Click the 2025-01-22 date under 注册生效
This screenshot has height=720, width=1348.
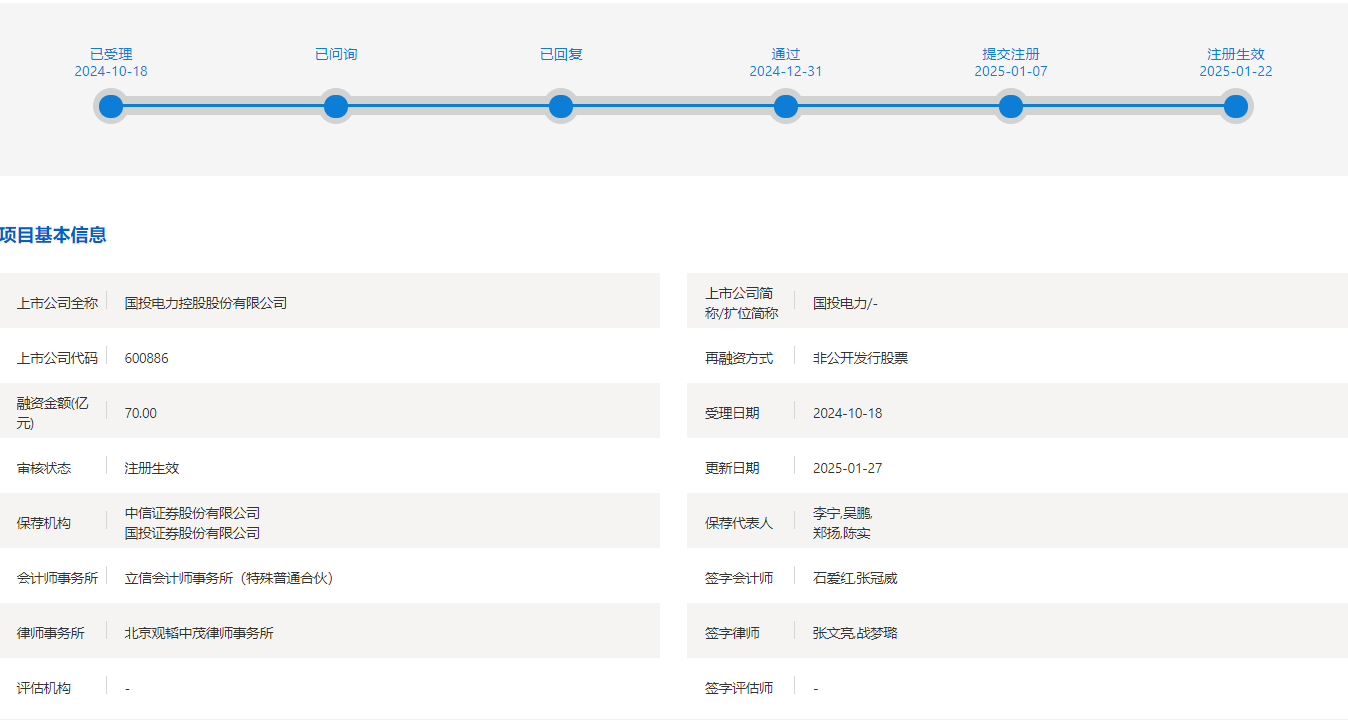1236,71
